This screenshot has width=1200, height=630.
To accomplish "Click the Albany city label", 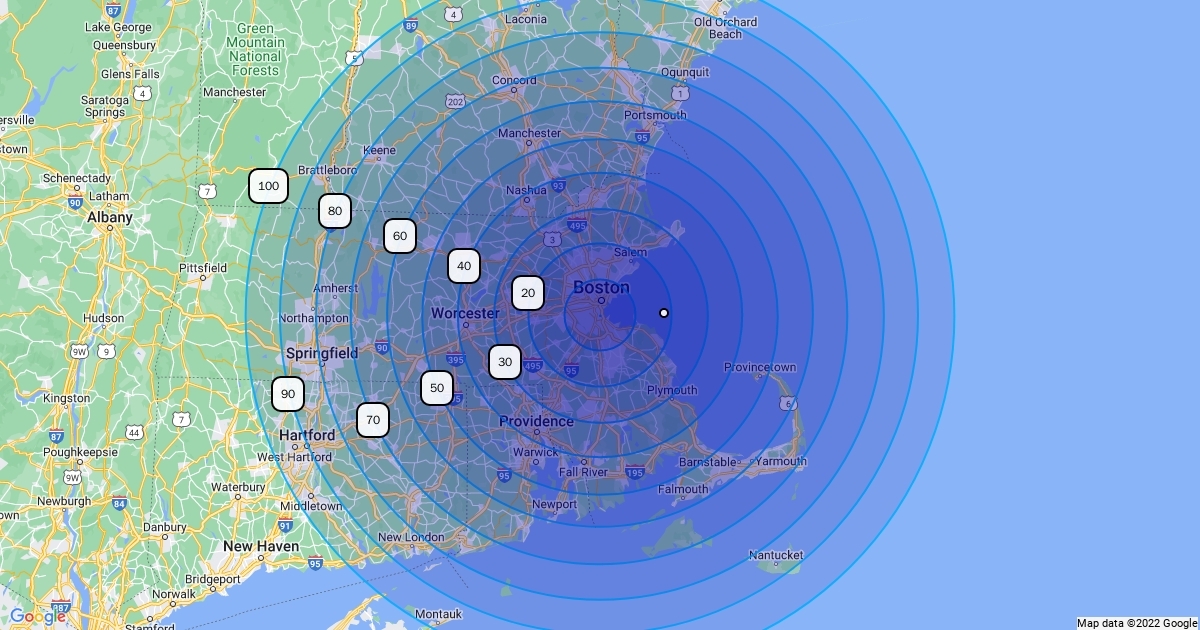I will point(110,217).
